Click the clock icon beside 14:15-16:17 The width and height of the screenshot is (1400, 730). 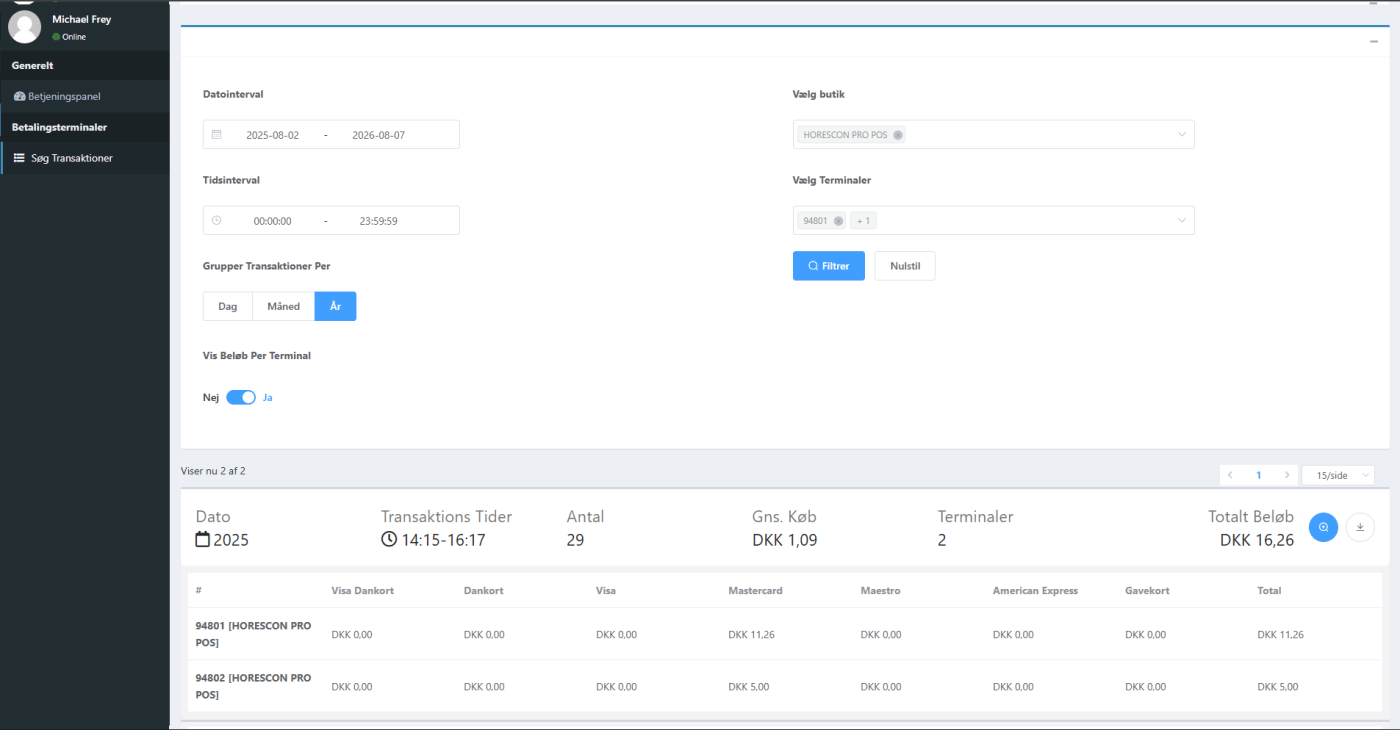[x=389, y=540]
